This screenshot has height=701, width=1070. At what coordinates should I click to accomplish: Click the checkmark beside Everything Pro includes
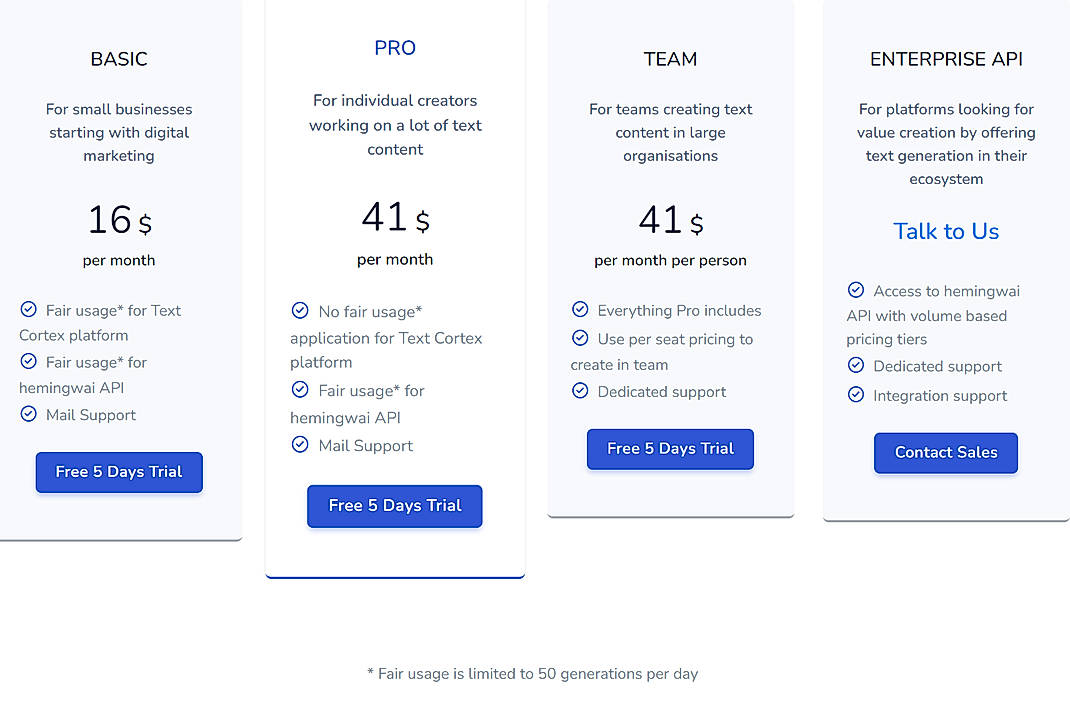click(580, 310)
